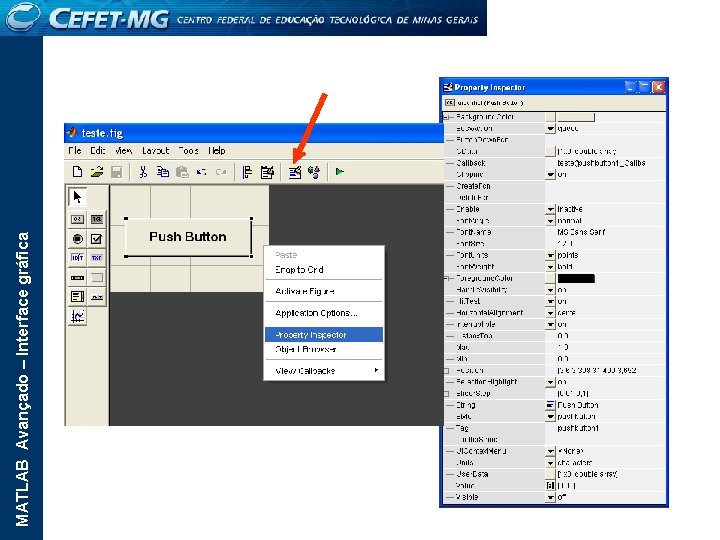The height and width of the screenshot is (540, 720).
Task: Pick the Radio Button component in palette
Action: (77, 239)
